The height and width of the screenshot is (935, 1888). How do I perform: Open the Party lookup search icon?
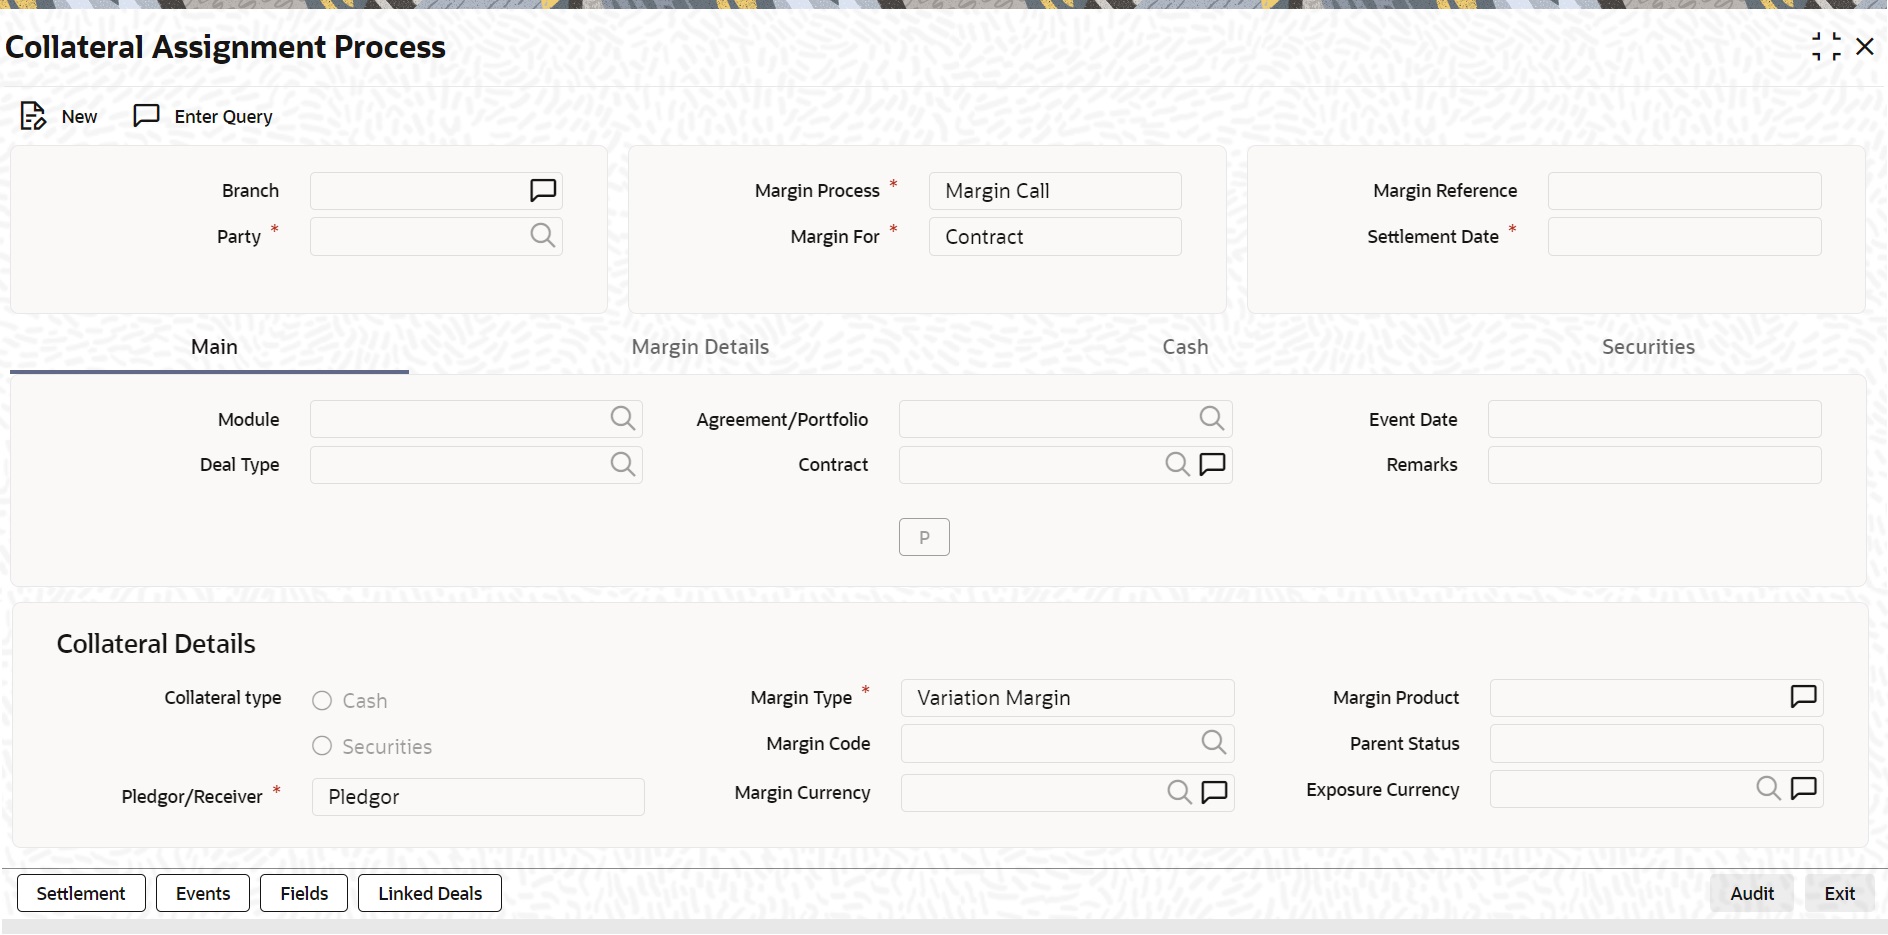pyautogui.click(x=543, y=236)
